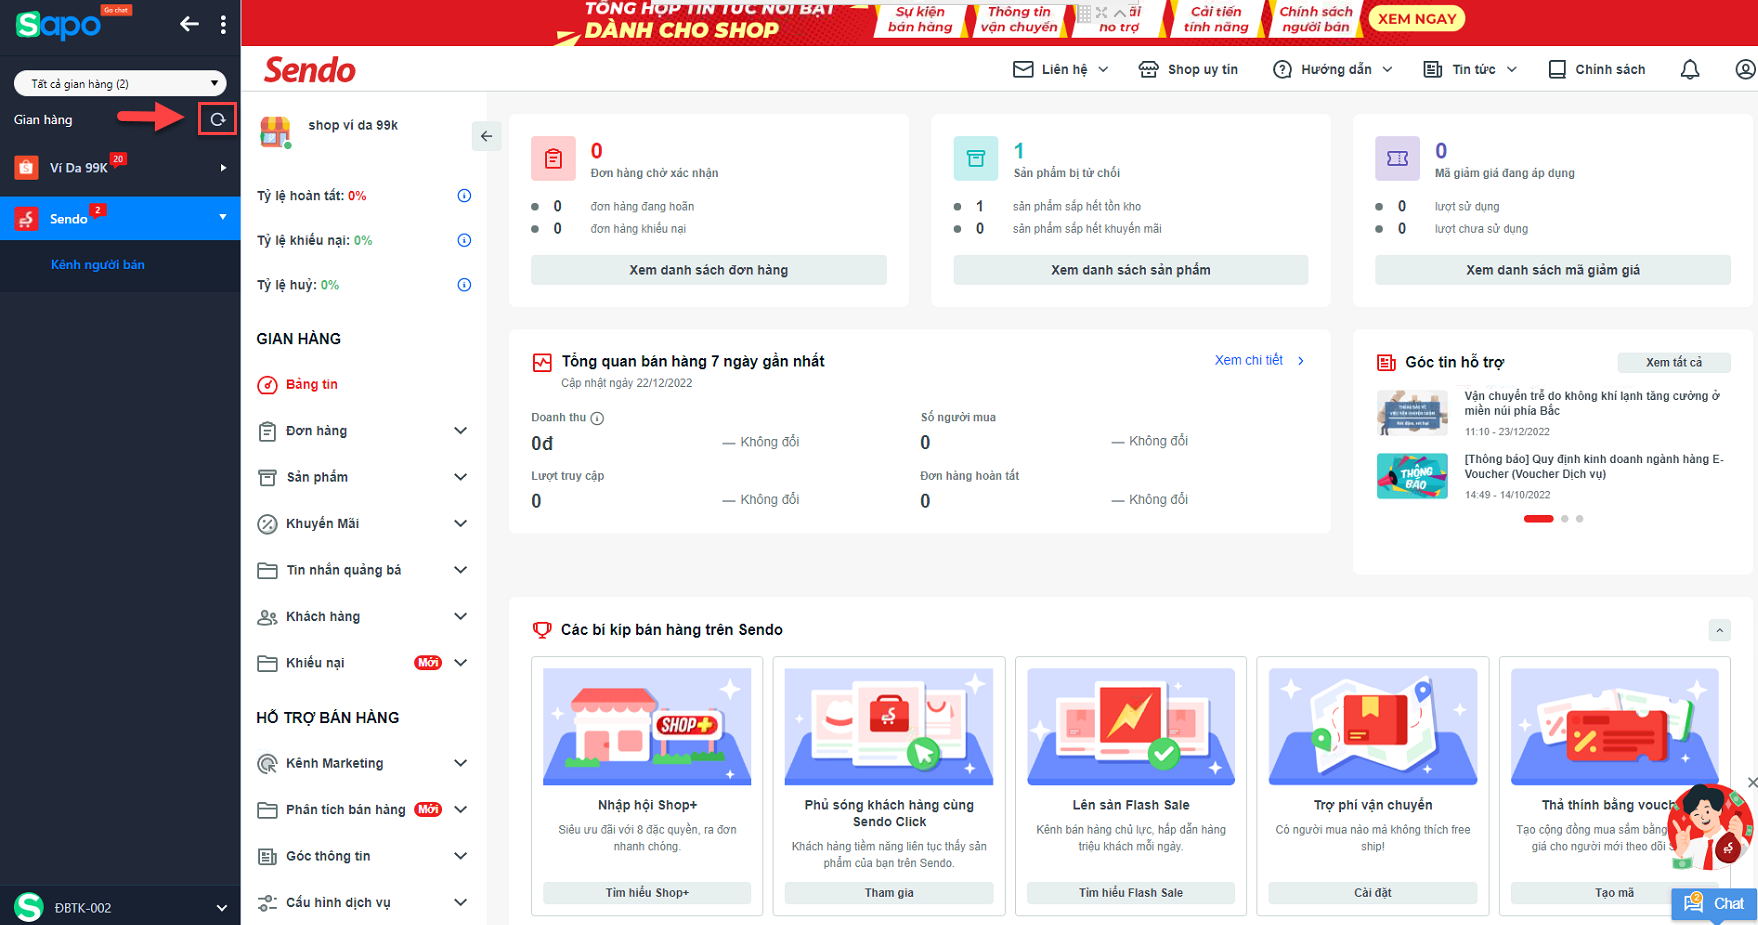The image size is (1758, 925).
Task: Open the Quy định kinh doanh E-Voucher headline
Action: (x=1594, y=467)
